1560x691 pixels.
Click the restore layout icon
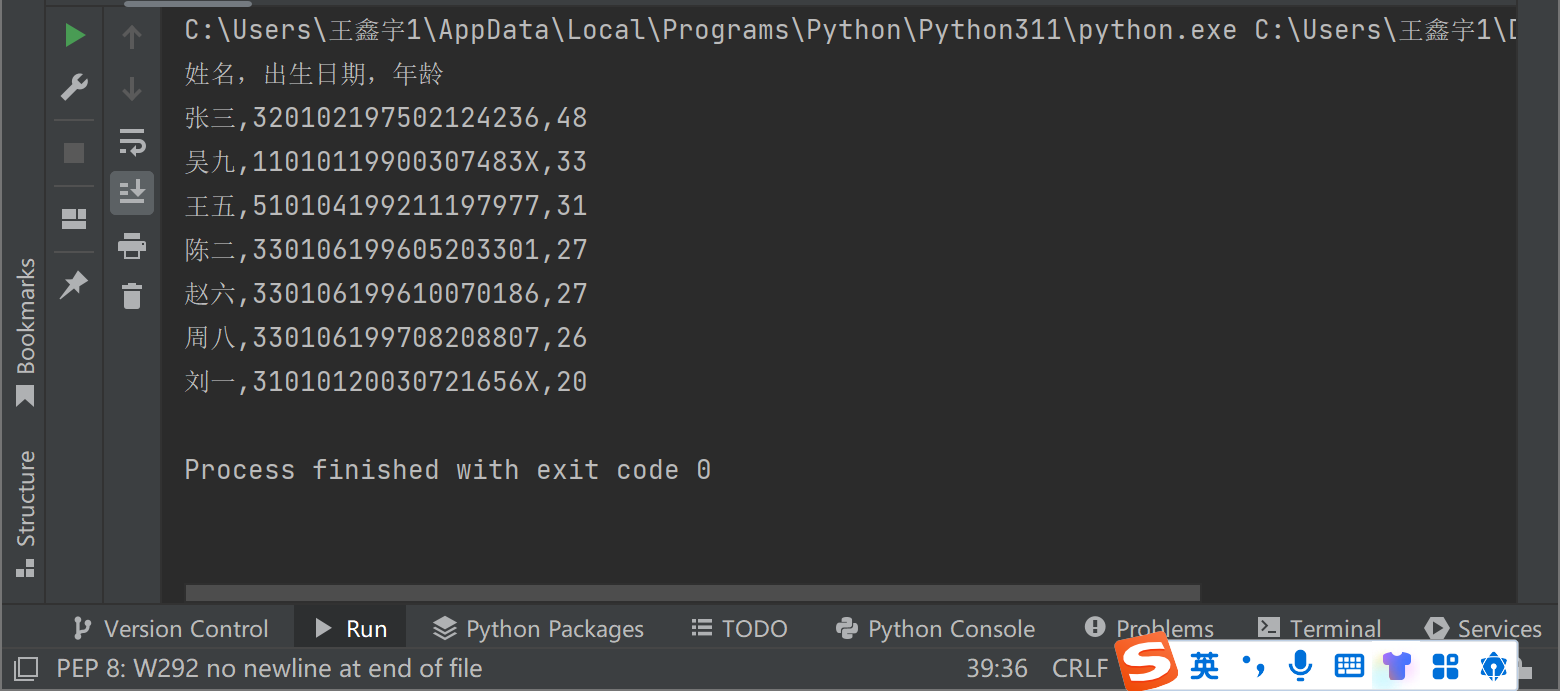pyautogui.click(x=74, y=219)
